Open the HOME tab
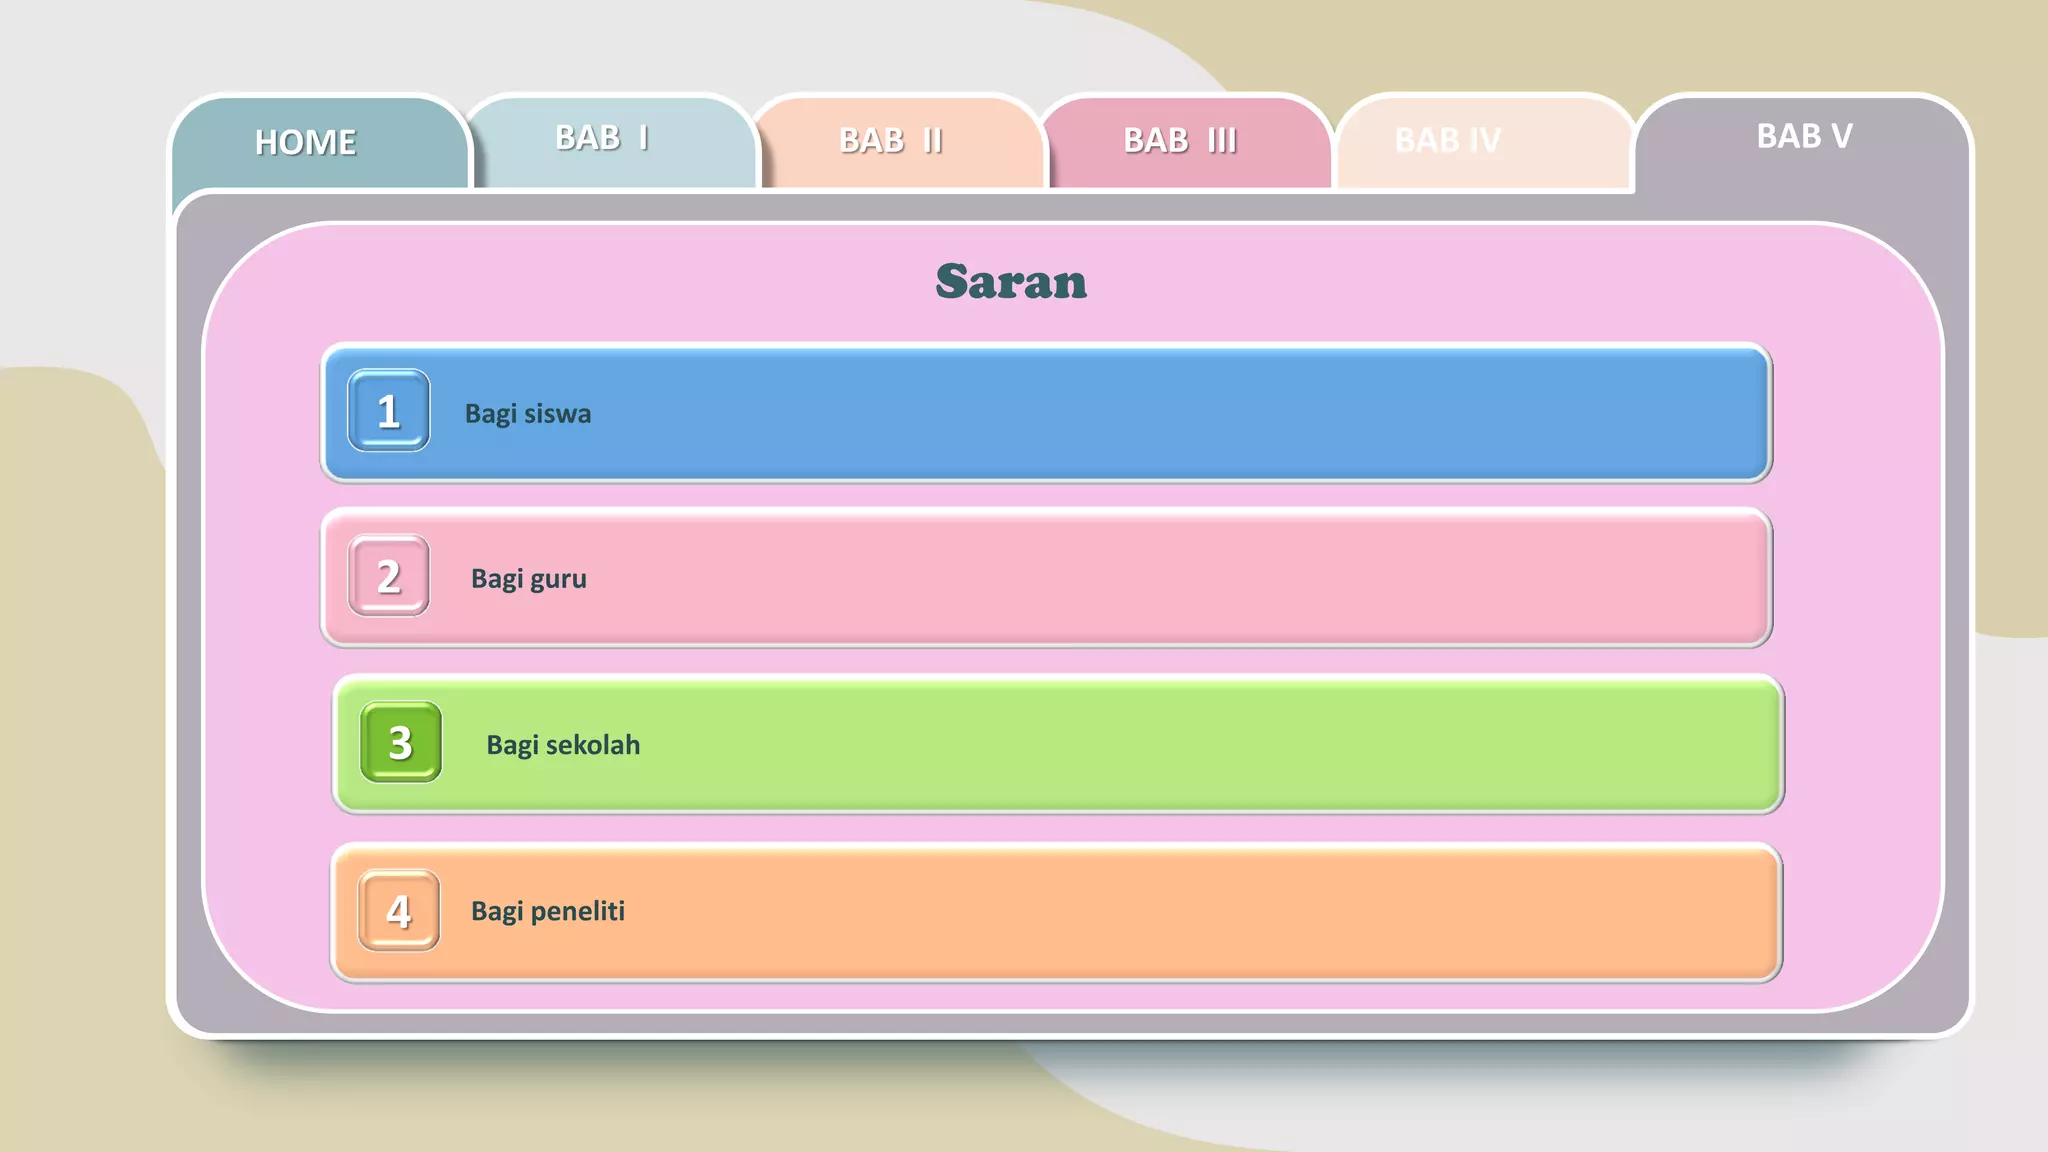The image size is (2048, 1152). point(306,142)
